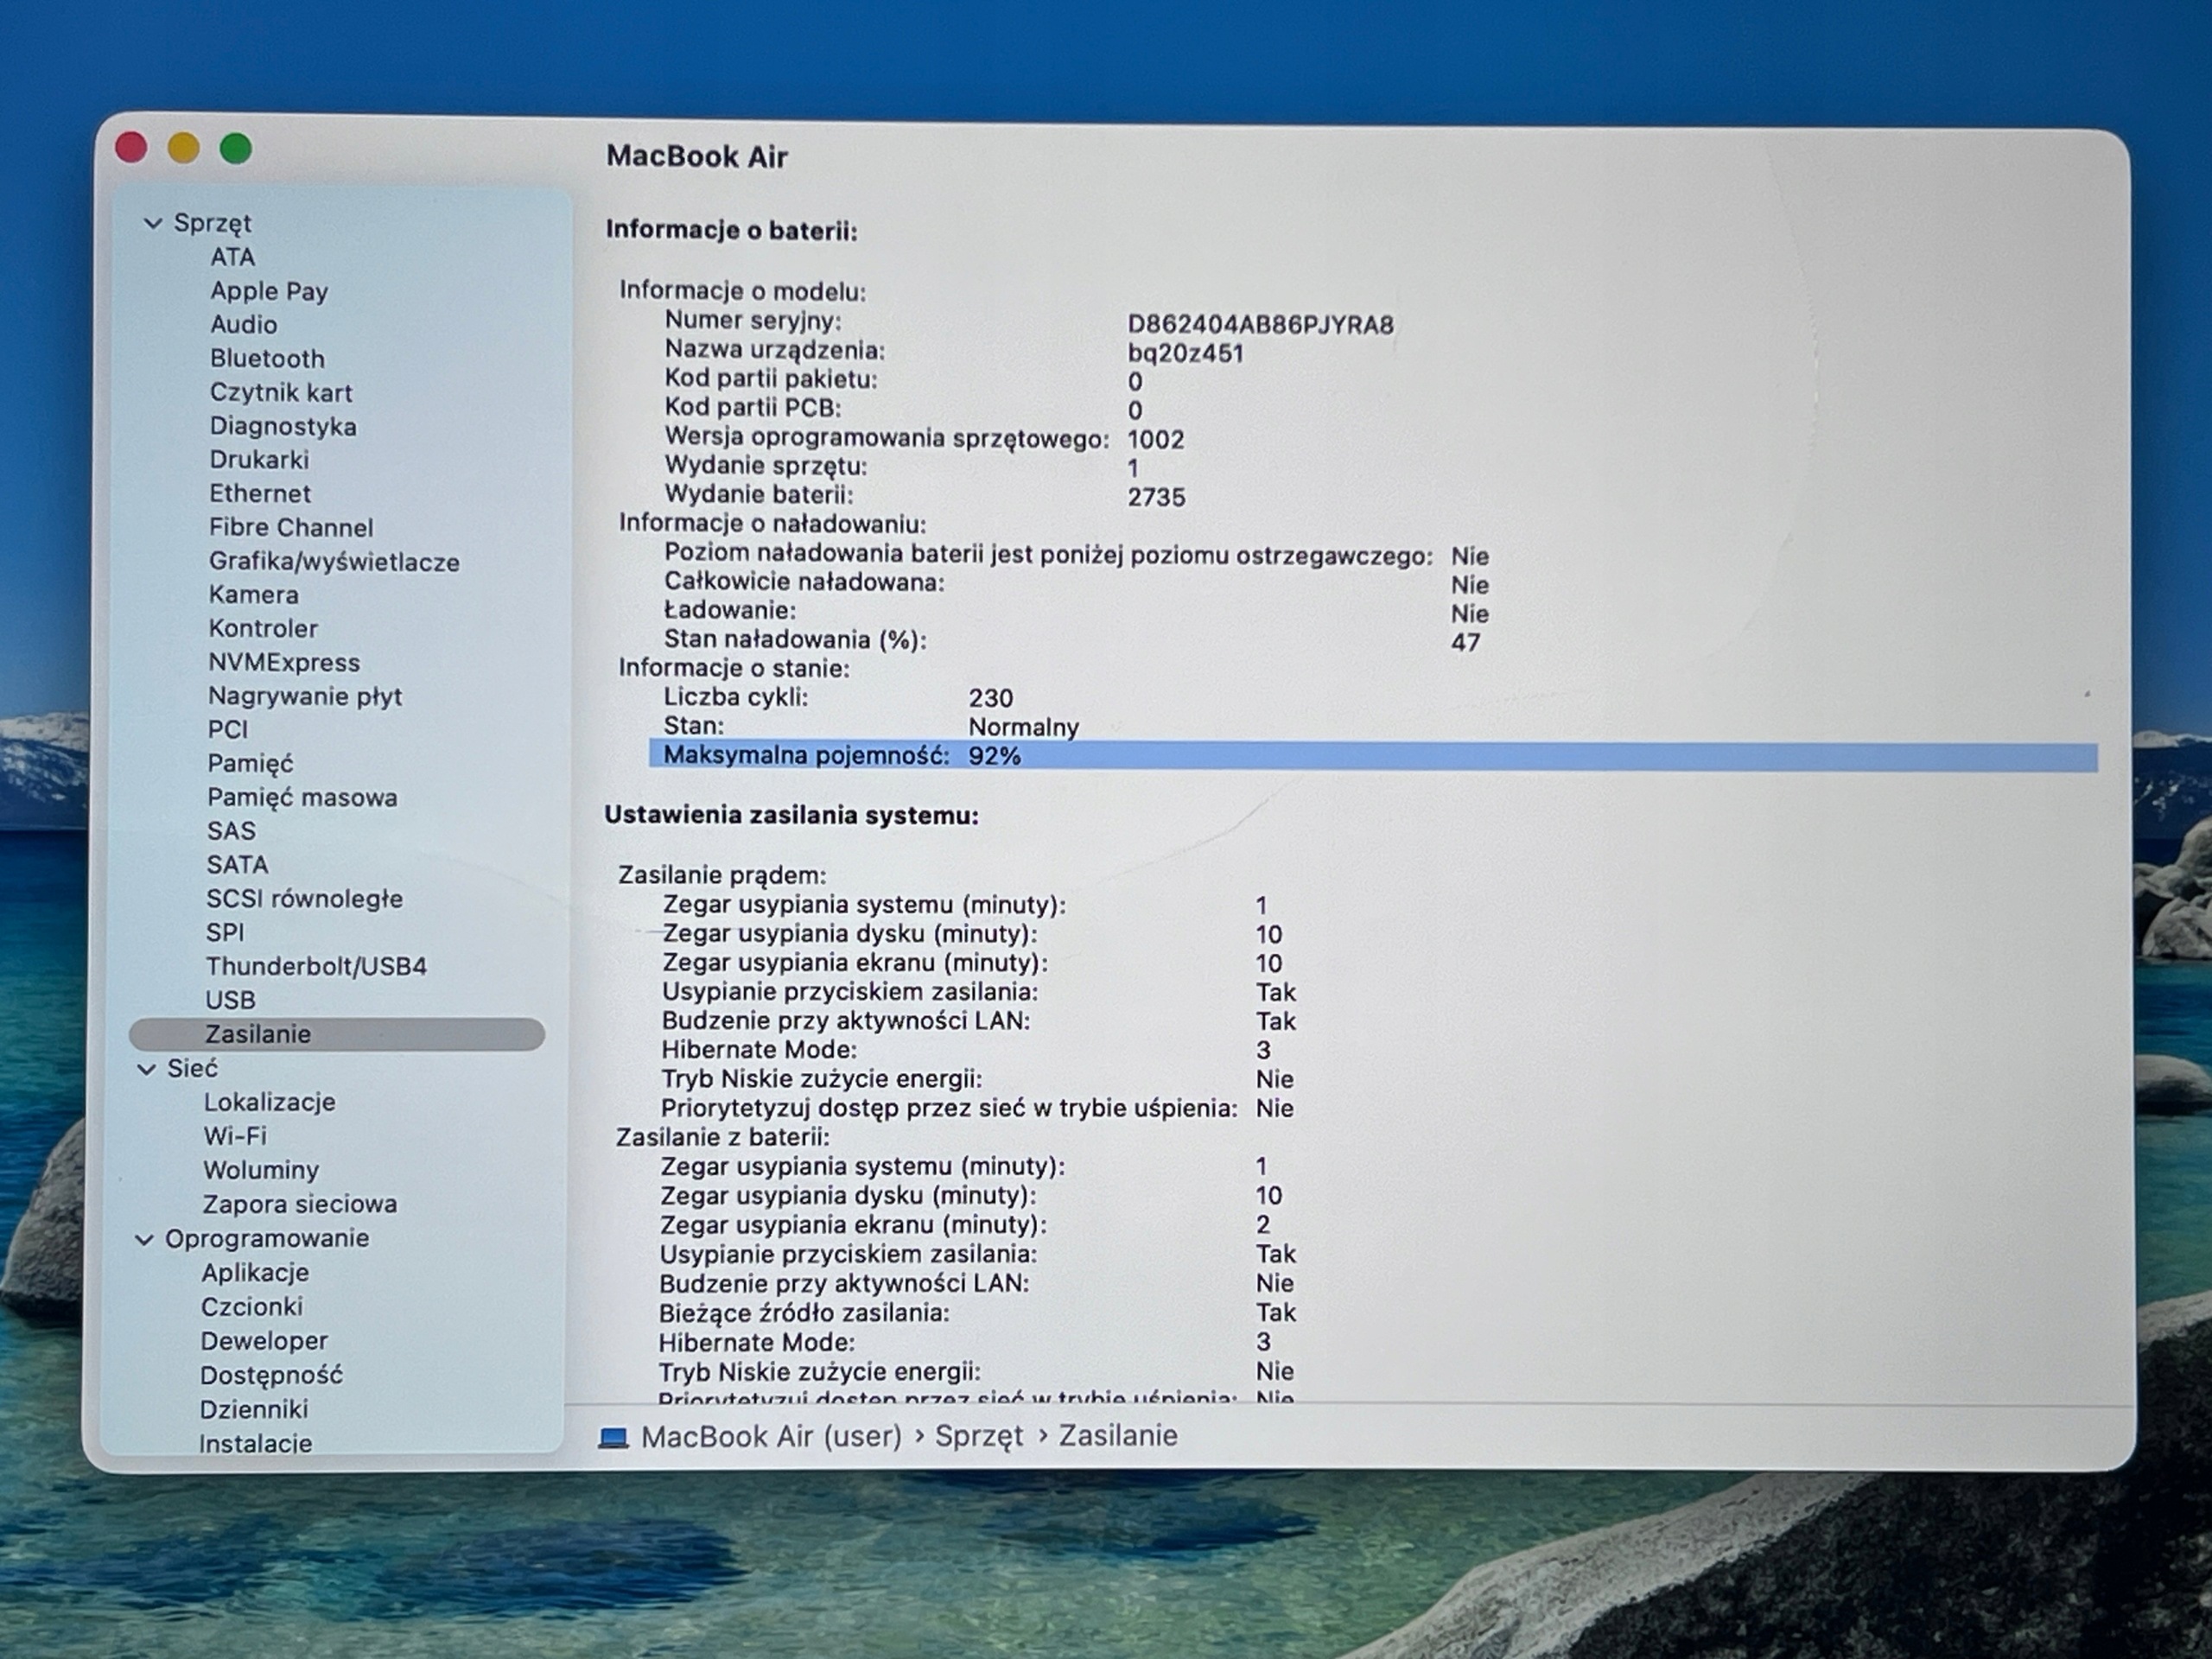2212x1659 pixels.
Task: Select Kamera in the sidebar
Action: click(253, 594)
